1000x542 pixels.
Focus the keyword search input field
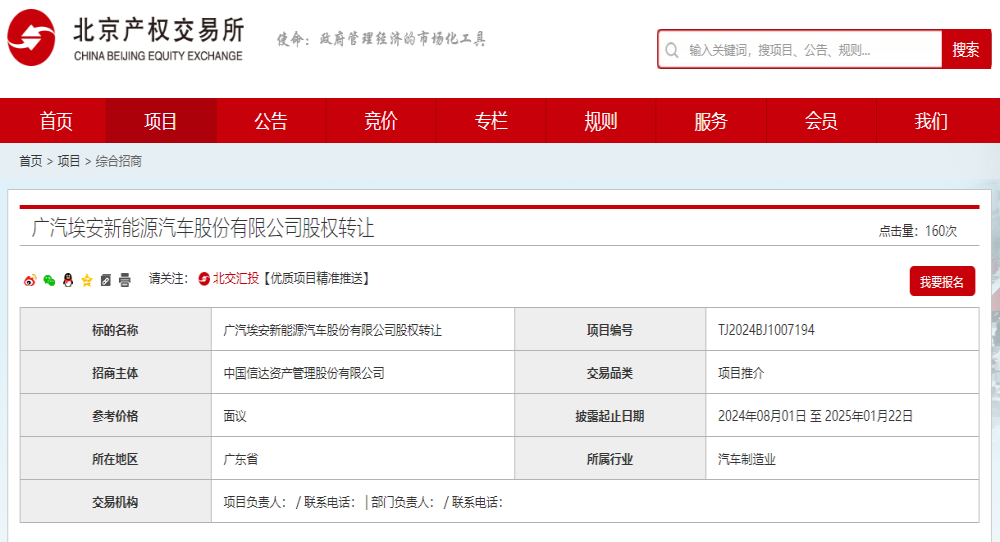point(810,50)
